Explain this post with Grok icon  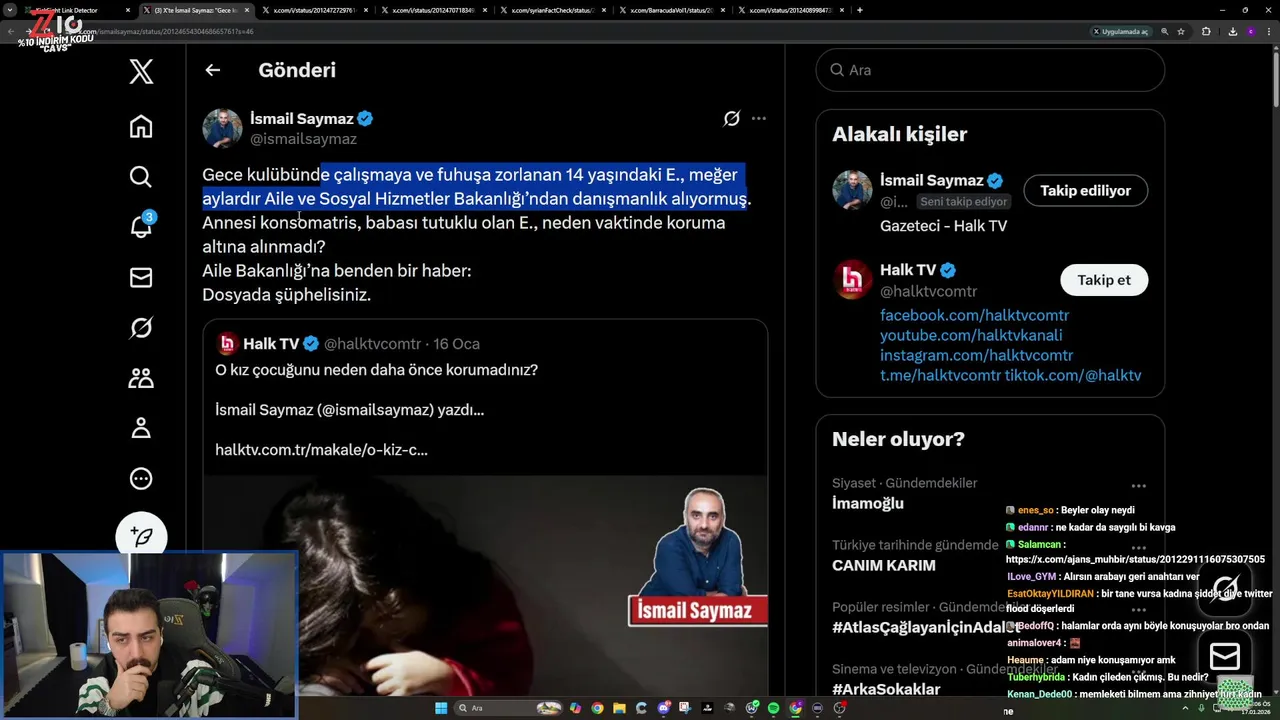pos(731,119)
